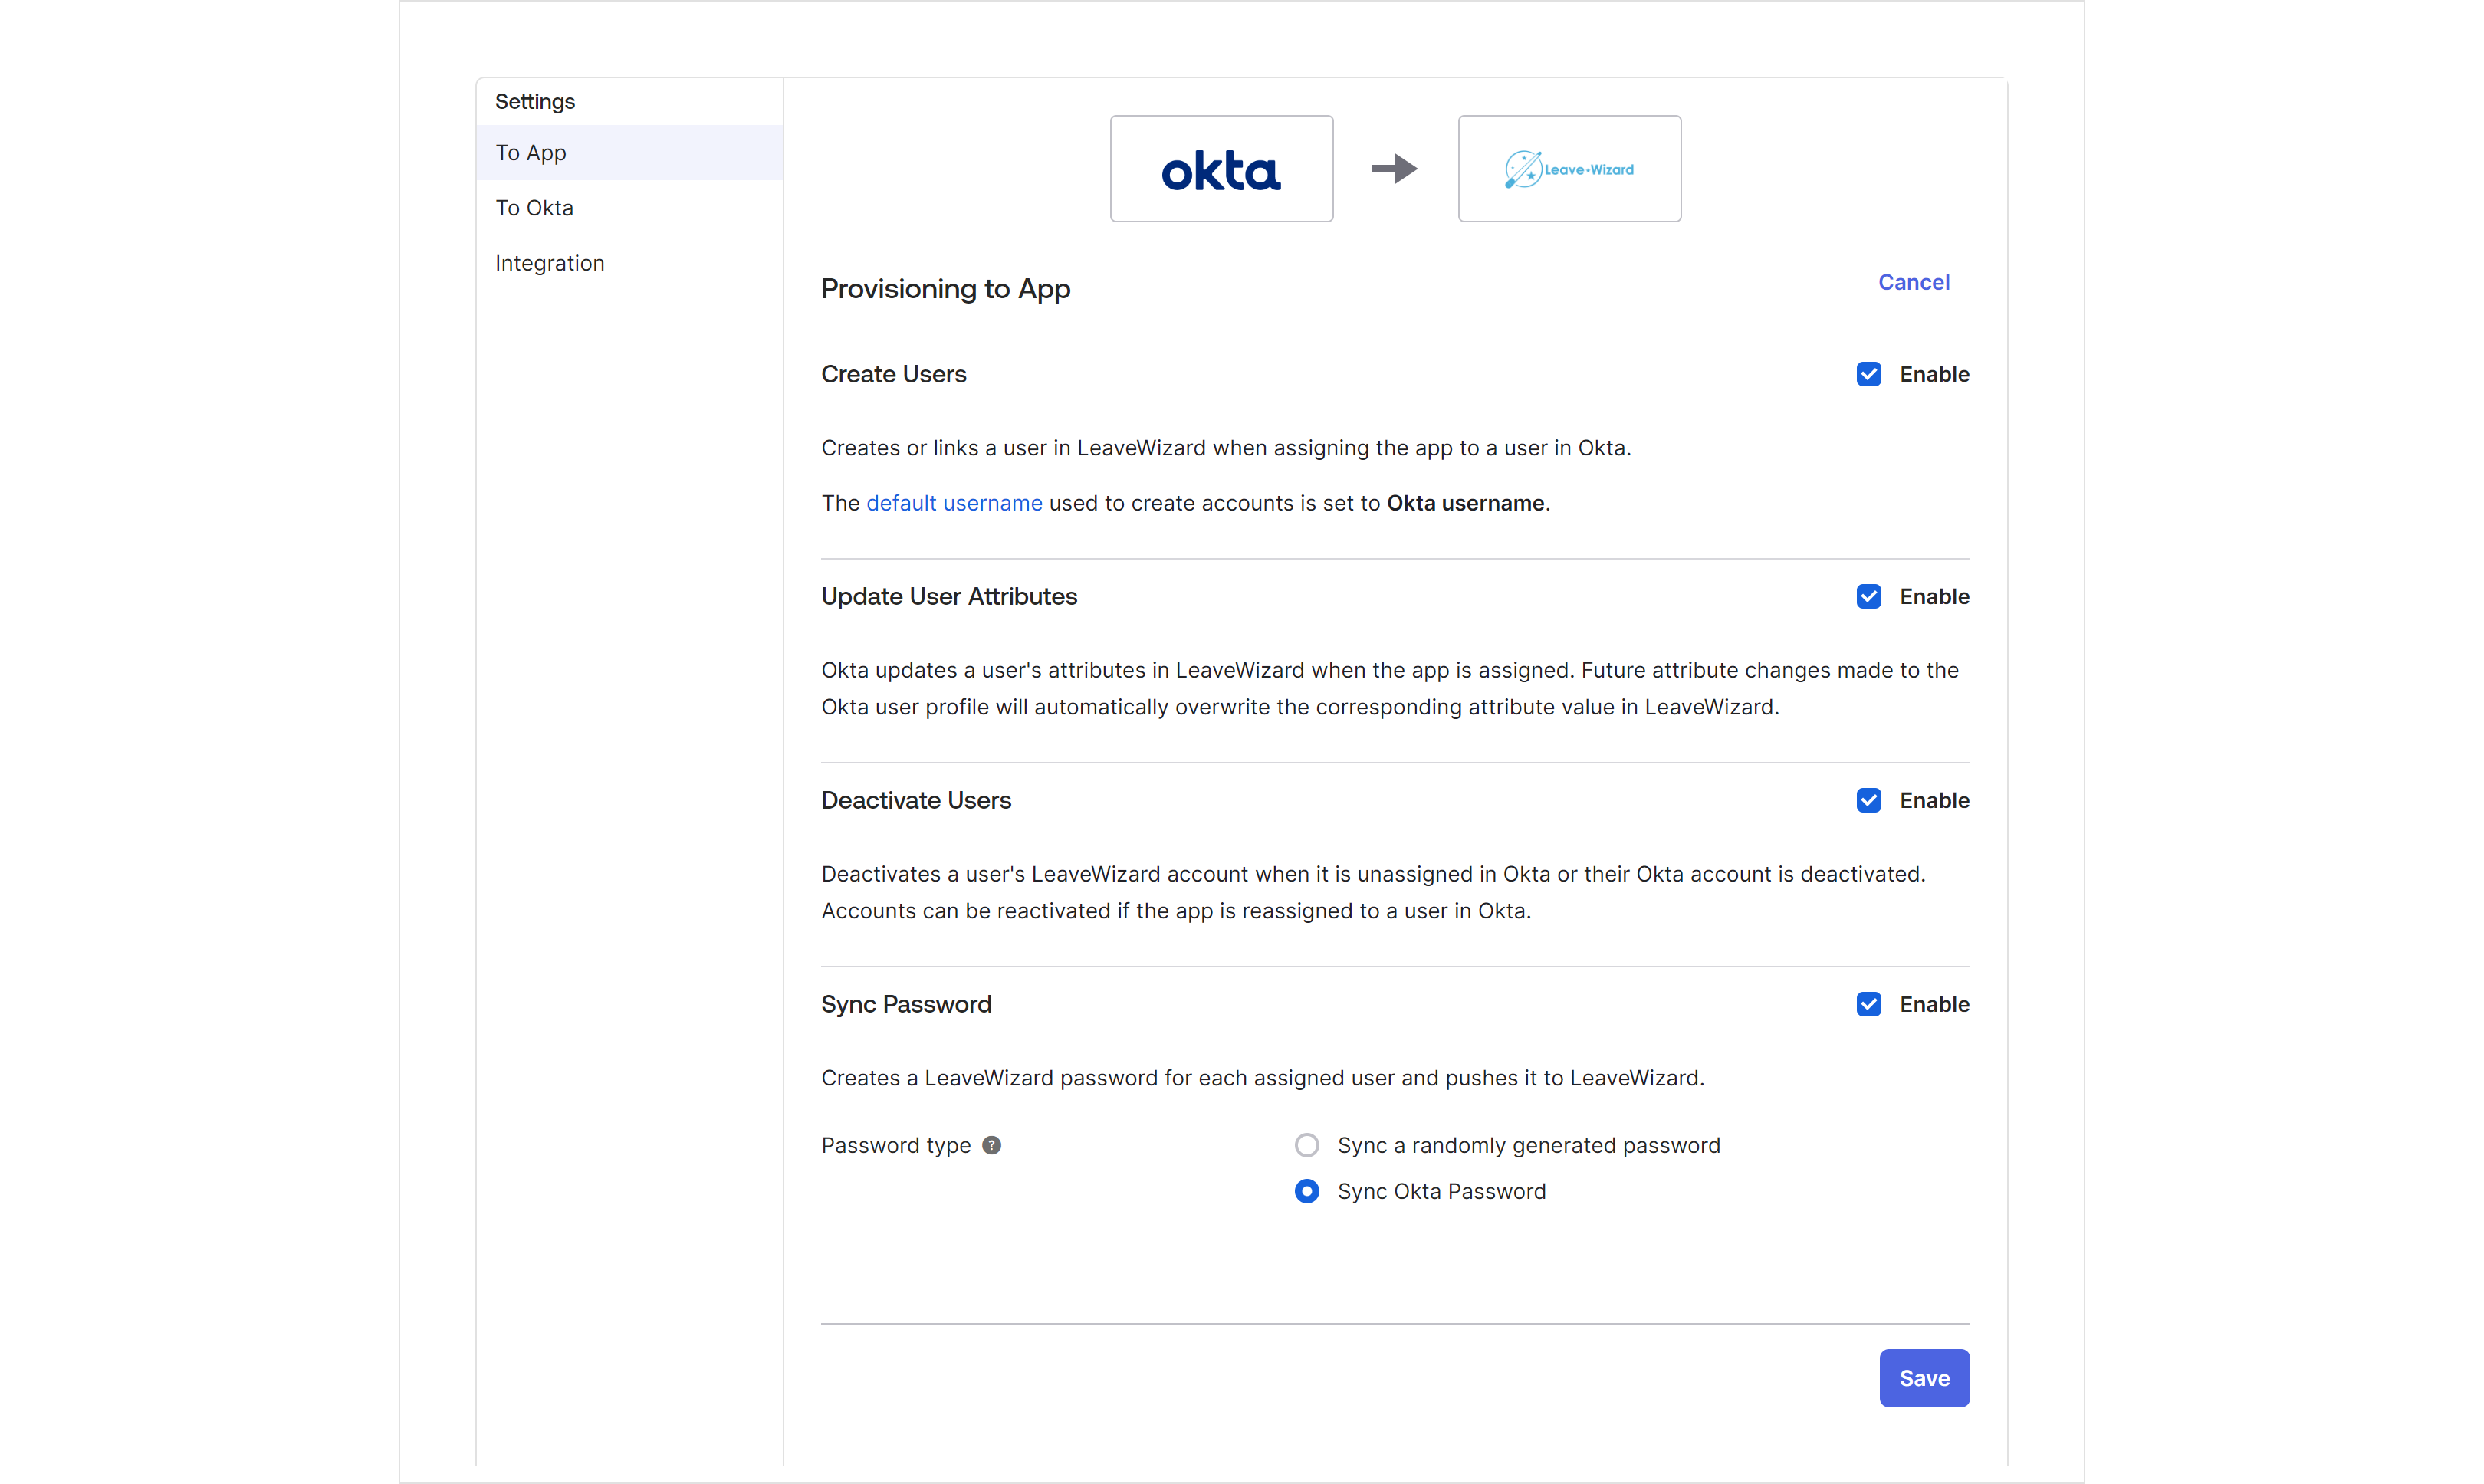
Task: Select Sync a randomly generated password
Action: click(1306, 1145)
